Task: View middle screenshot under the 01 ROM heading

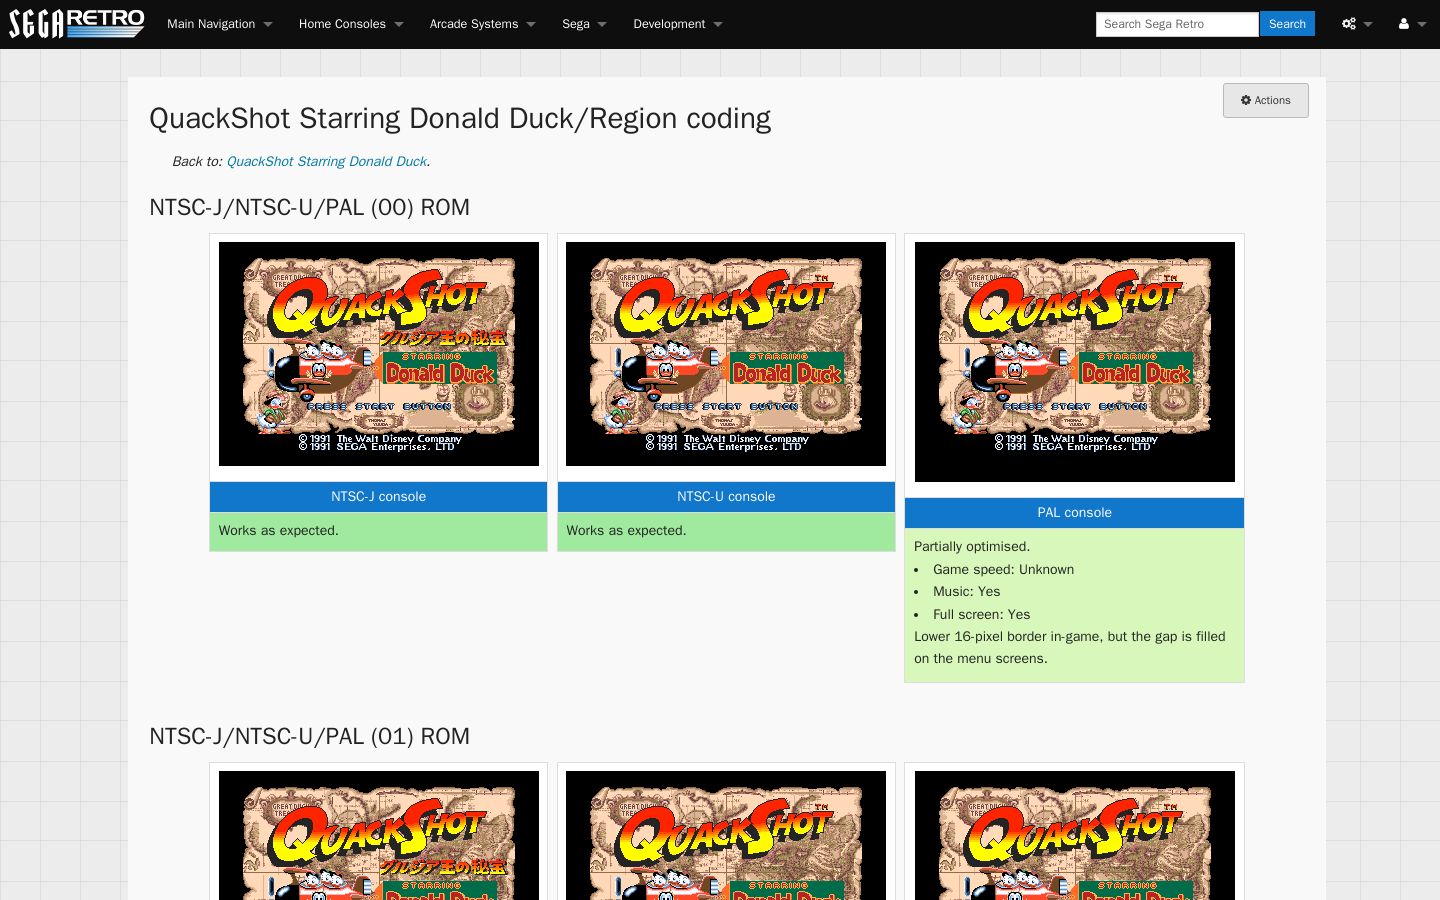Action: [726, 835]
